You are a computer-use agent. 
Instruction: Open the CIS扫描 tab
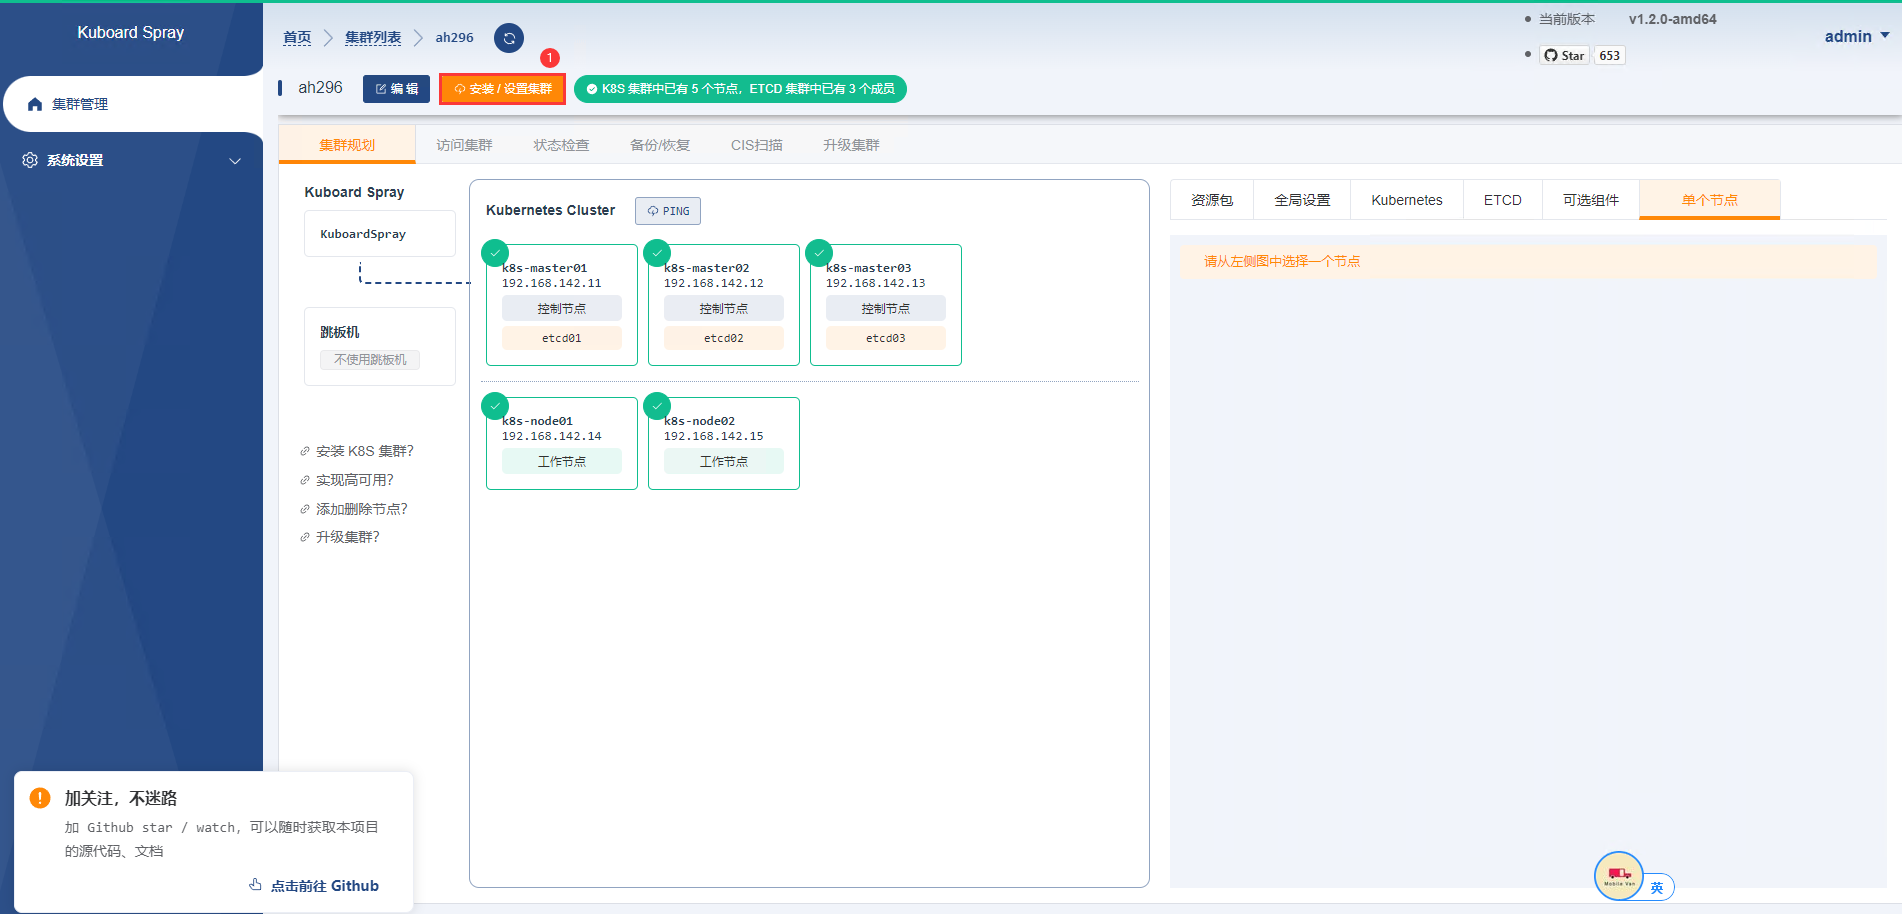coord(757,145)
